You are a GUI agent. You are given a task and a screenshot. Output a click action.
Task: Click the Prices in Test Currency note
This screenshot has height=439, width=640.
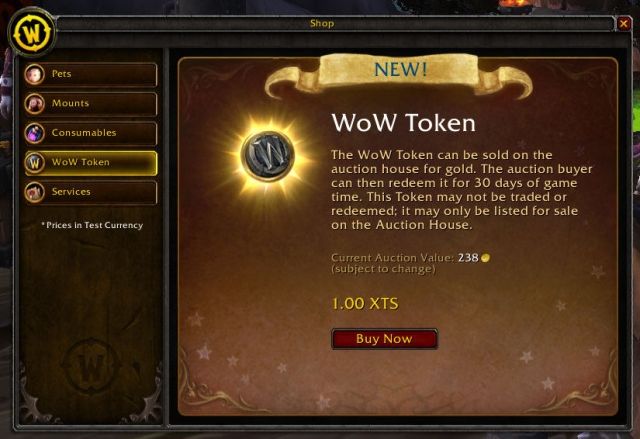tap(92, 225)
